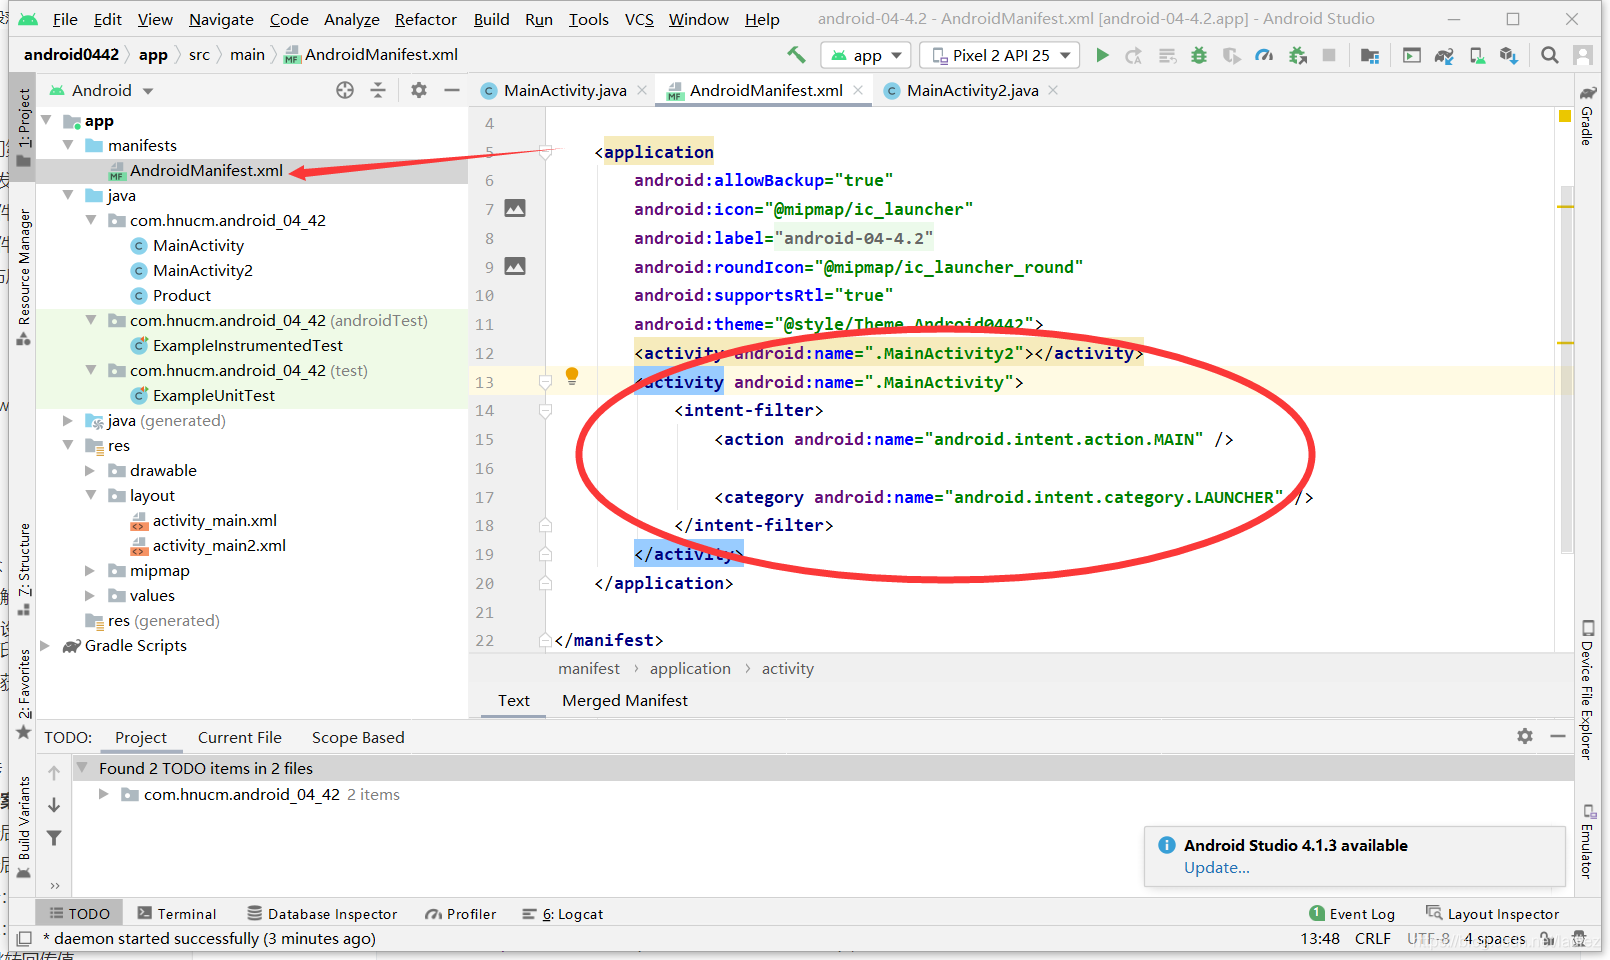
Task: Toggle the Gradle side tab
Action: tap(1587, 116)
